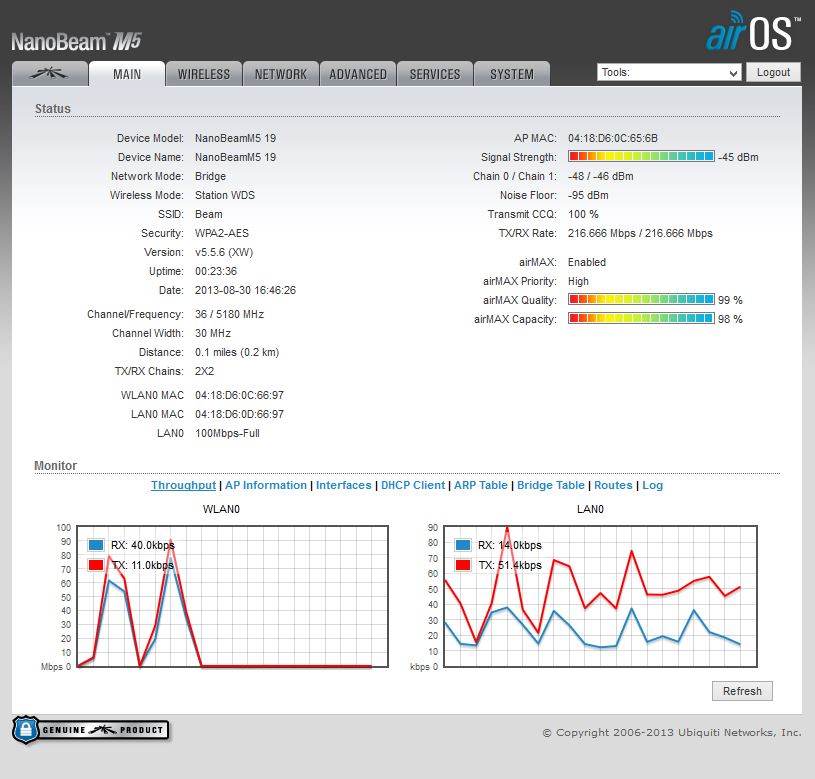
Task: Open the Throughput monitor link
Action: tap(183, 485)
